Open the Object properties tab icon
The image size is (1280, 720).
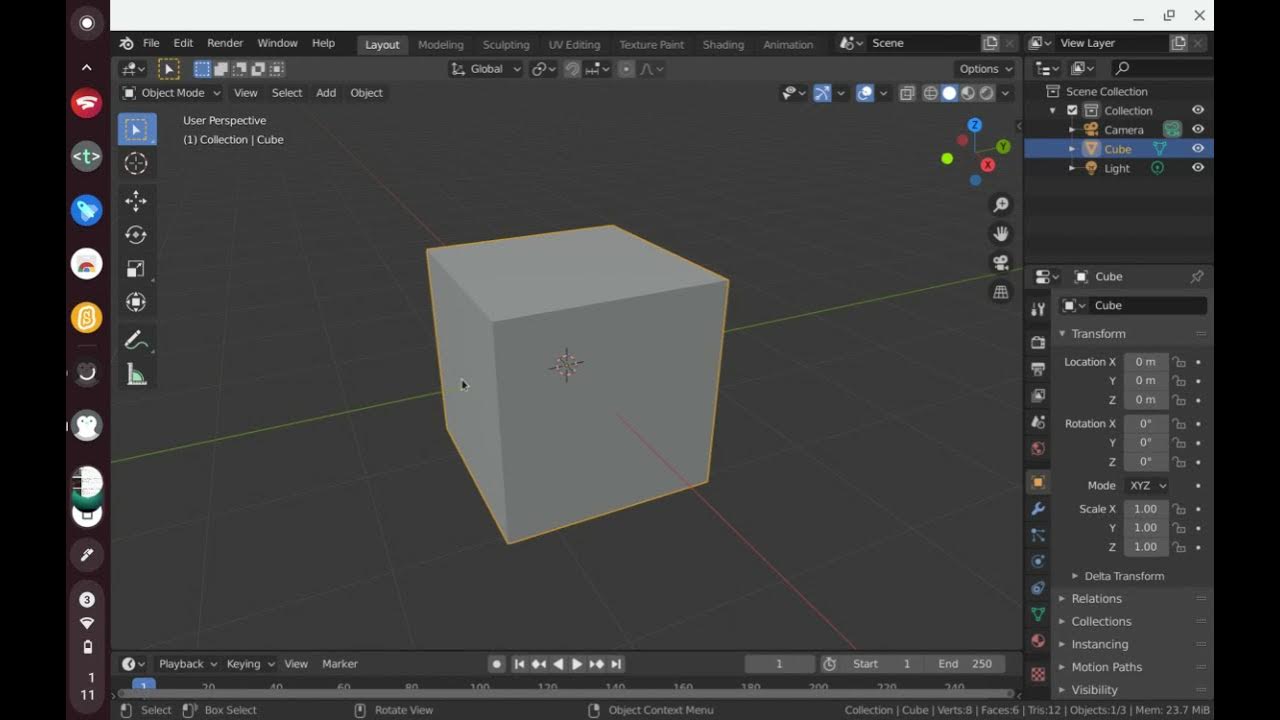(1038, 482)
